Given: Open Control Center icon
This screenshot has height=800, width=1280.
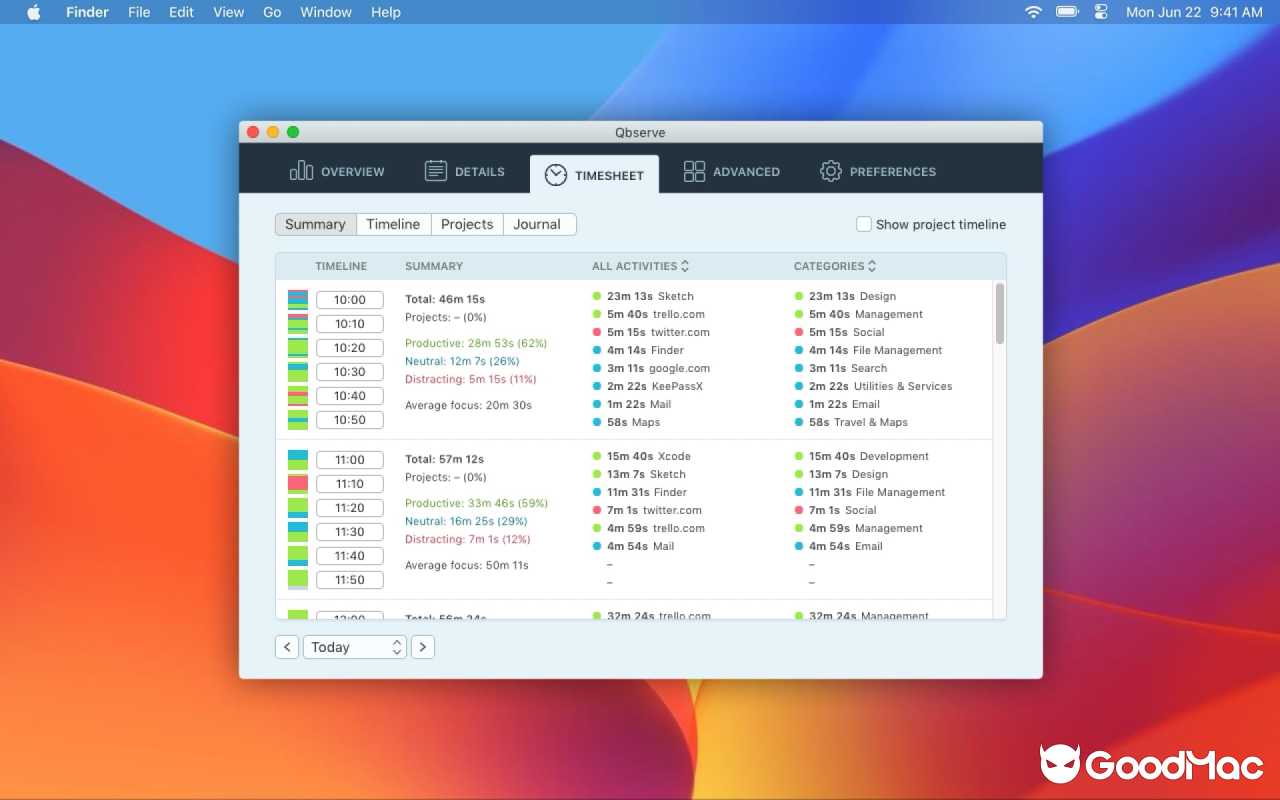Looking at the screenshot, I should point(1102,12).
